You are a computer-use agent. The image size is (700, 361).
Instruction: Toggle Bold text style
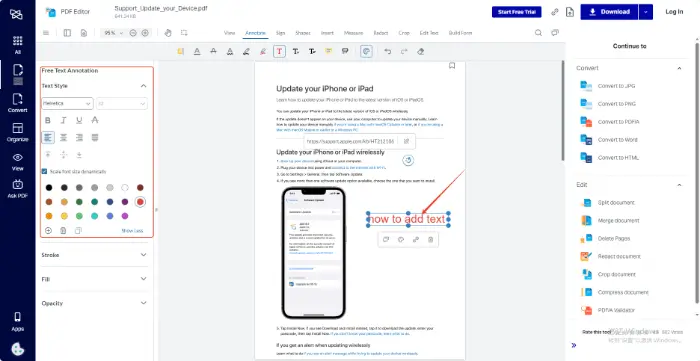(48, 120)
